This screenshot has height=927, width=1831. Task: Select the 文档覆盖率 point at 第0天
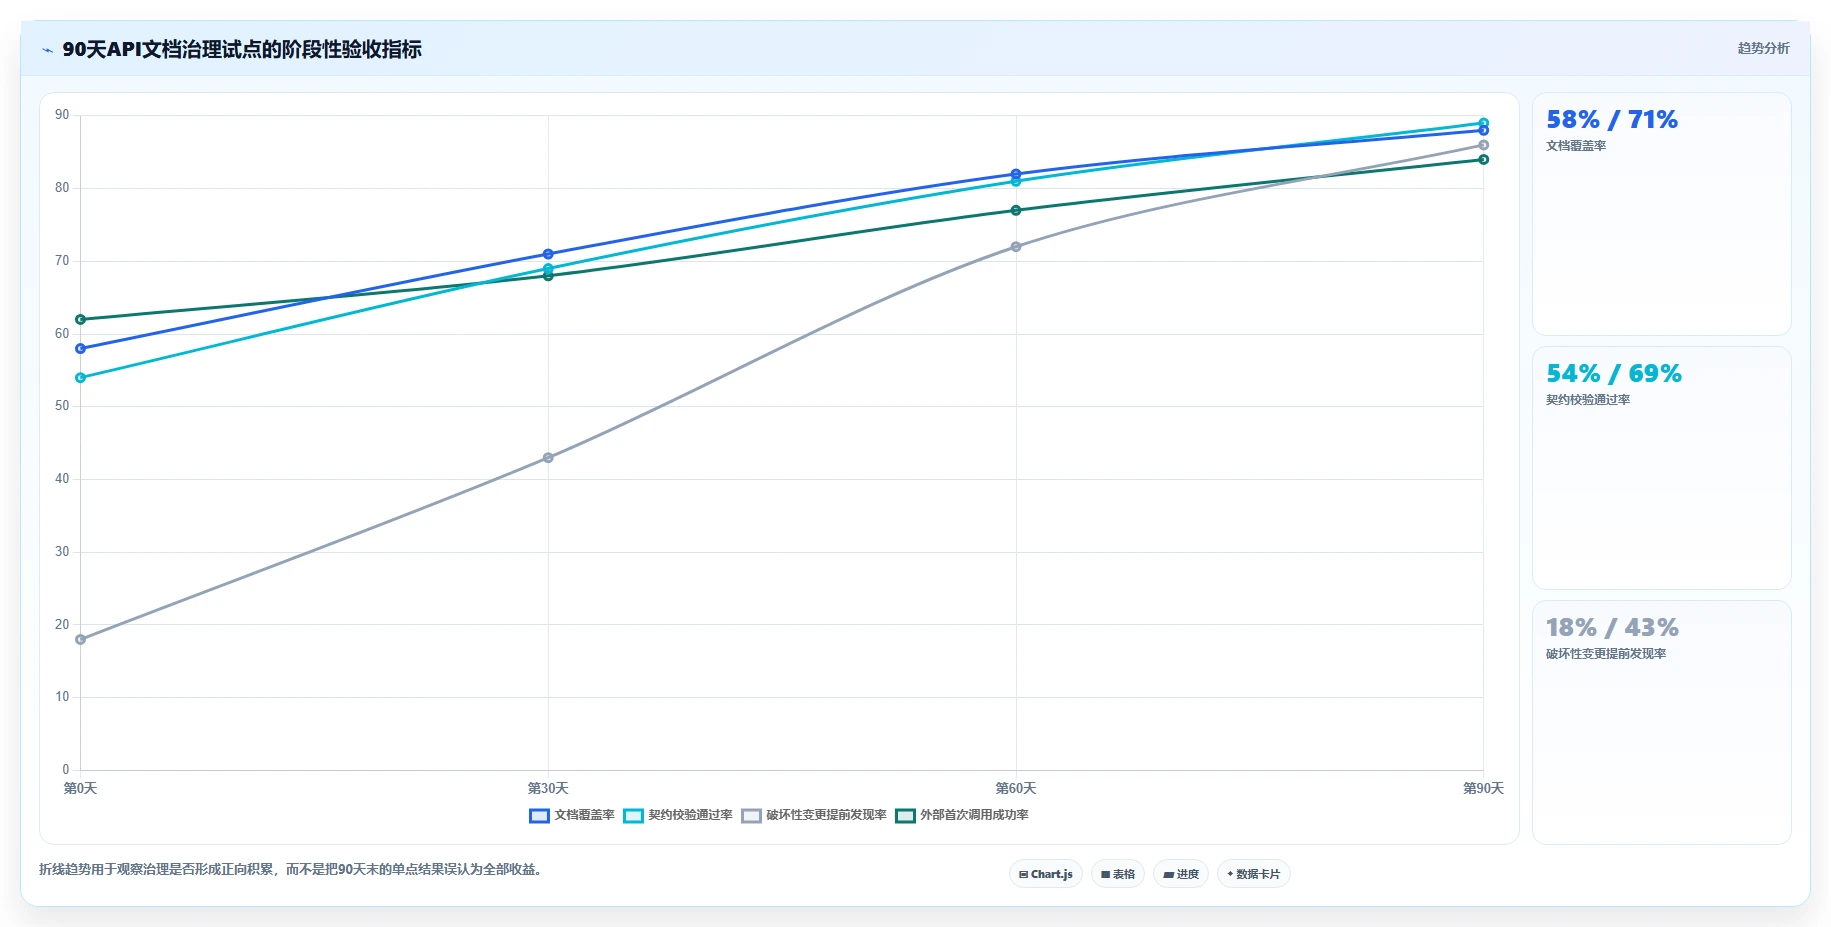[x=80, y=349]
